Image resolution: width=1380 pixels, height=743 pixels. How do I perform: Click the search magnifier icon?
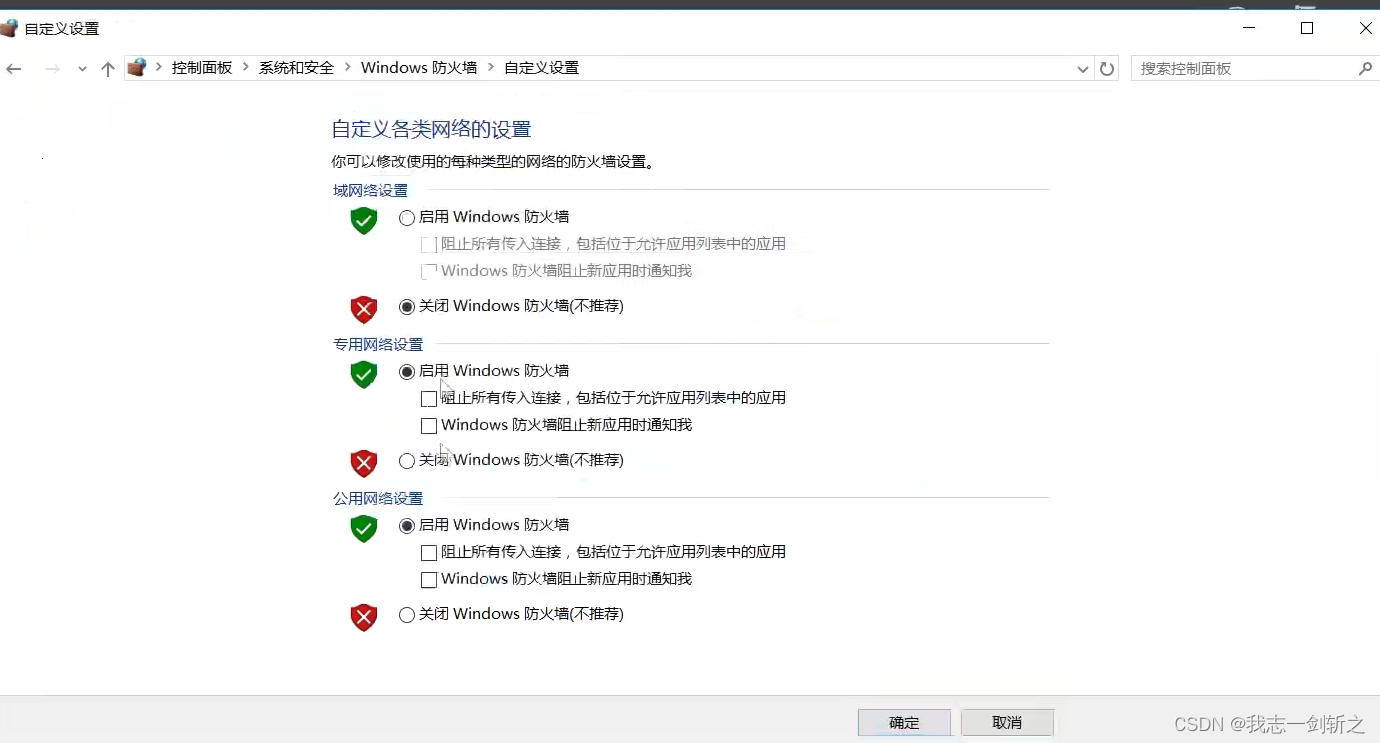coord(1365,69)
